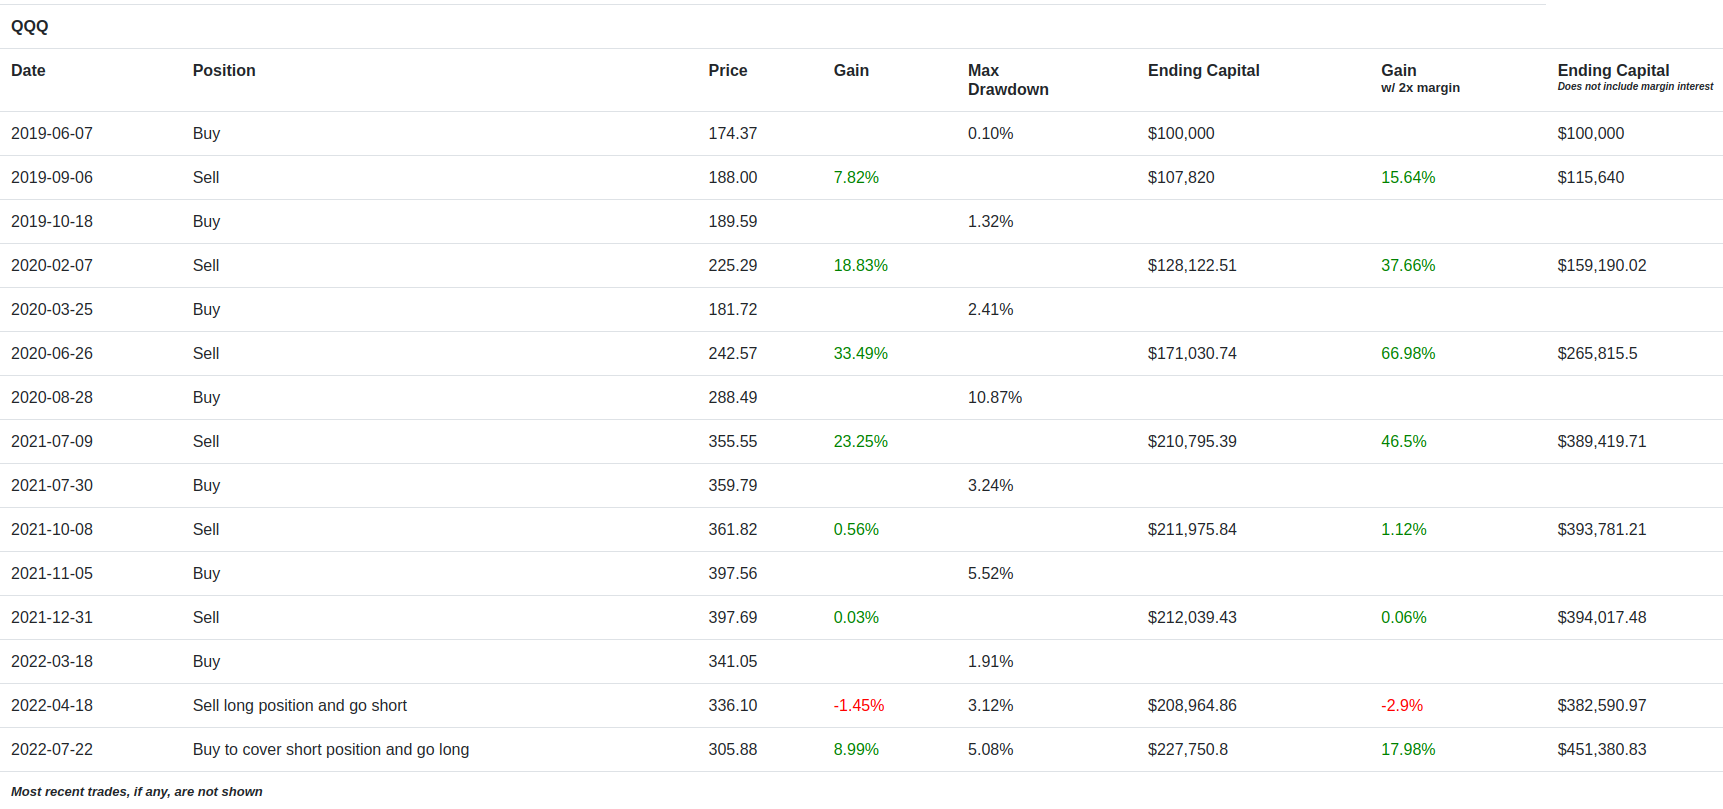The width and height of the screenshot is (1723, 809).
Task: Click the Date column header
Action: pyautogui.click(x=28, y=71)
